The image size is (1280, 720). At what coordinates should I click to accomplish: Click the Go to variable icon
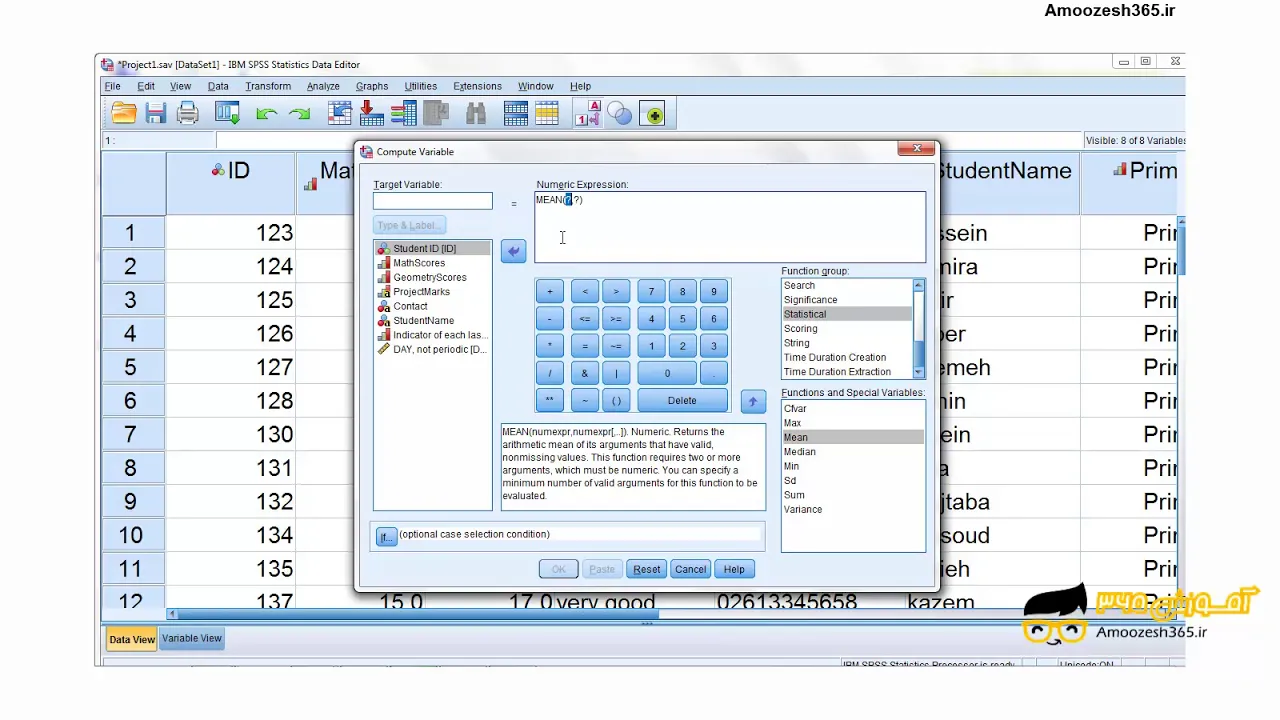click(x=372, y=114)
